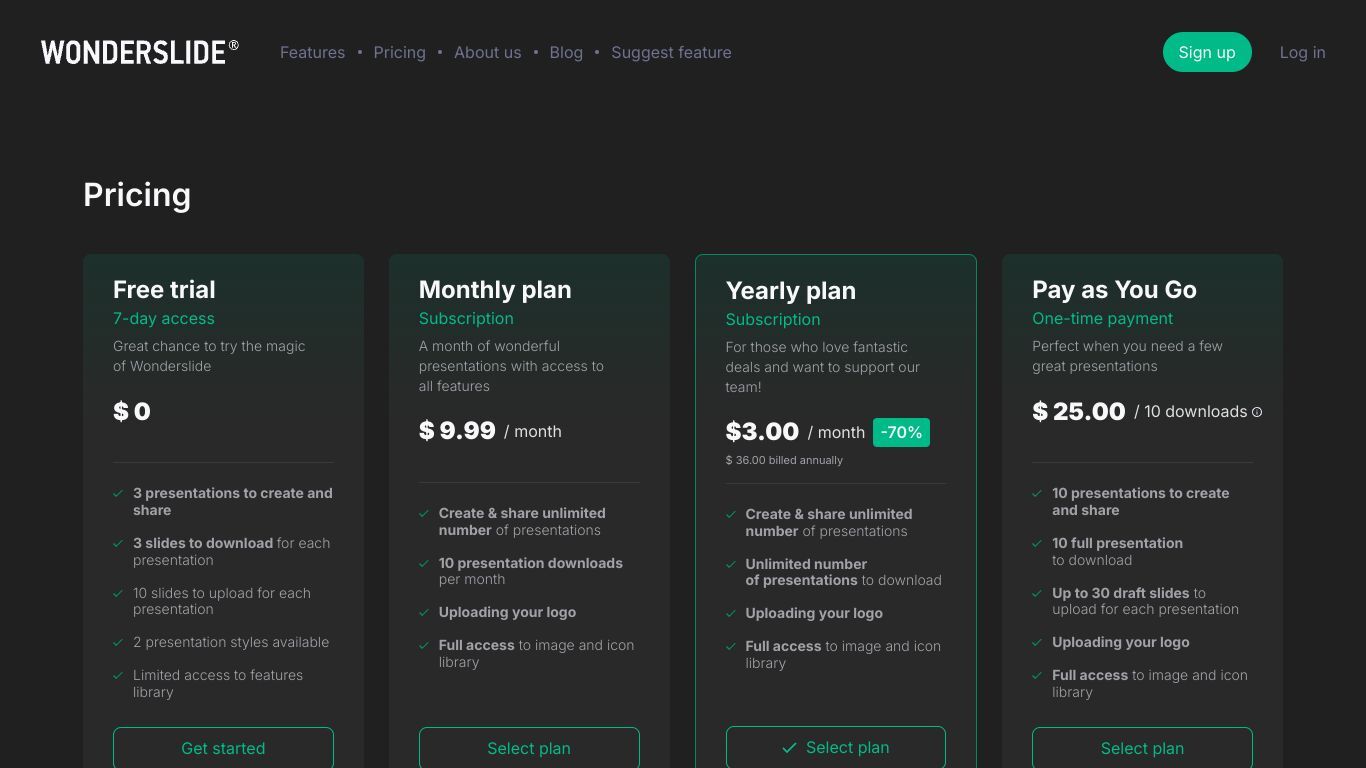Click the Wonderslide logo
Screen dimensions: 1366x768
click(x=140, y=52)
